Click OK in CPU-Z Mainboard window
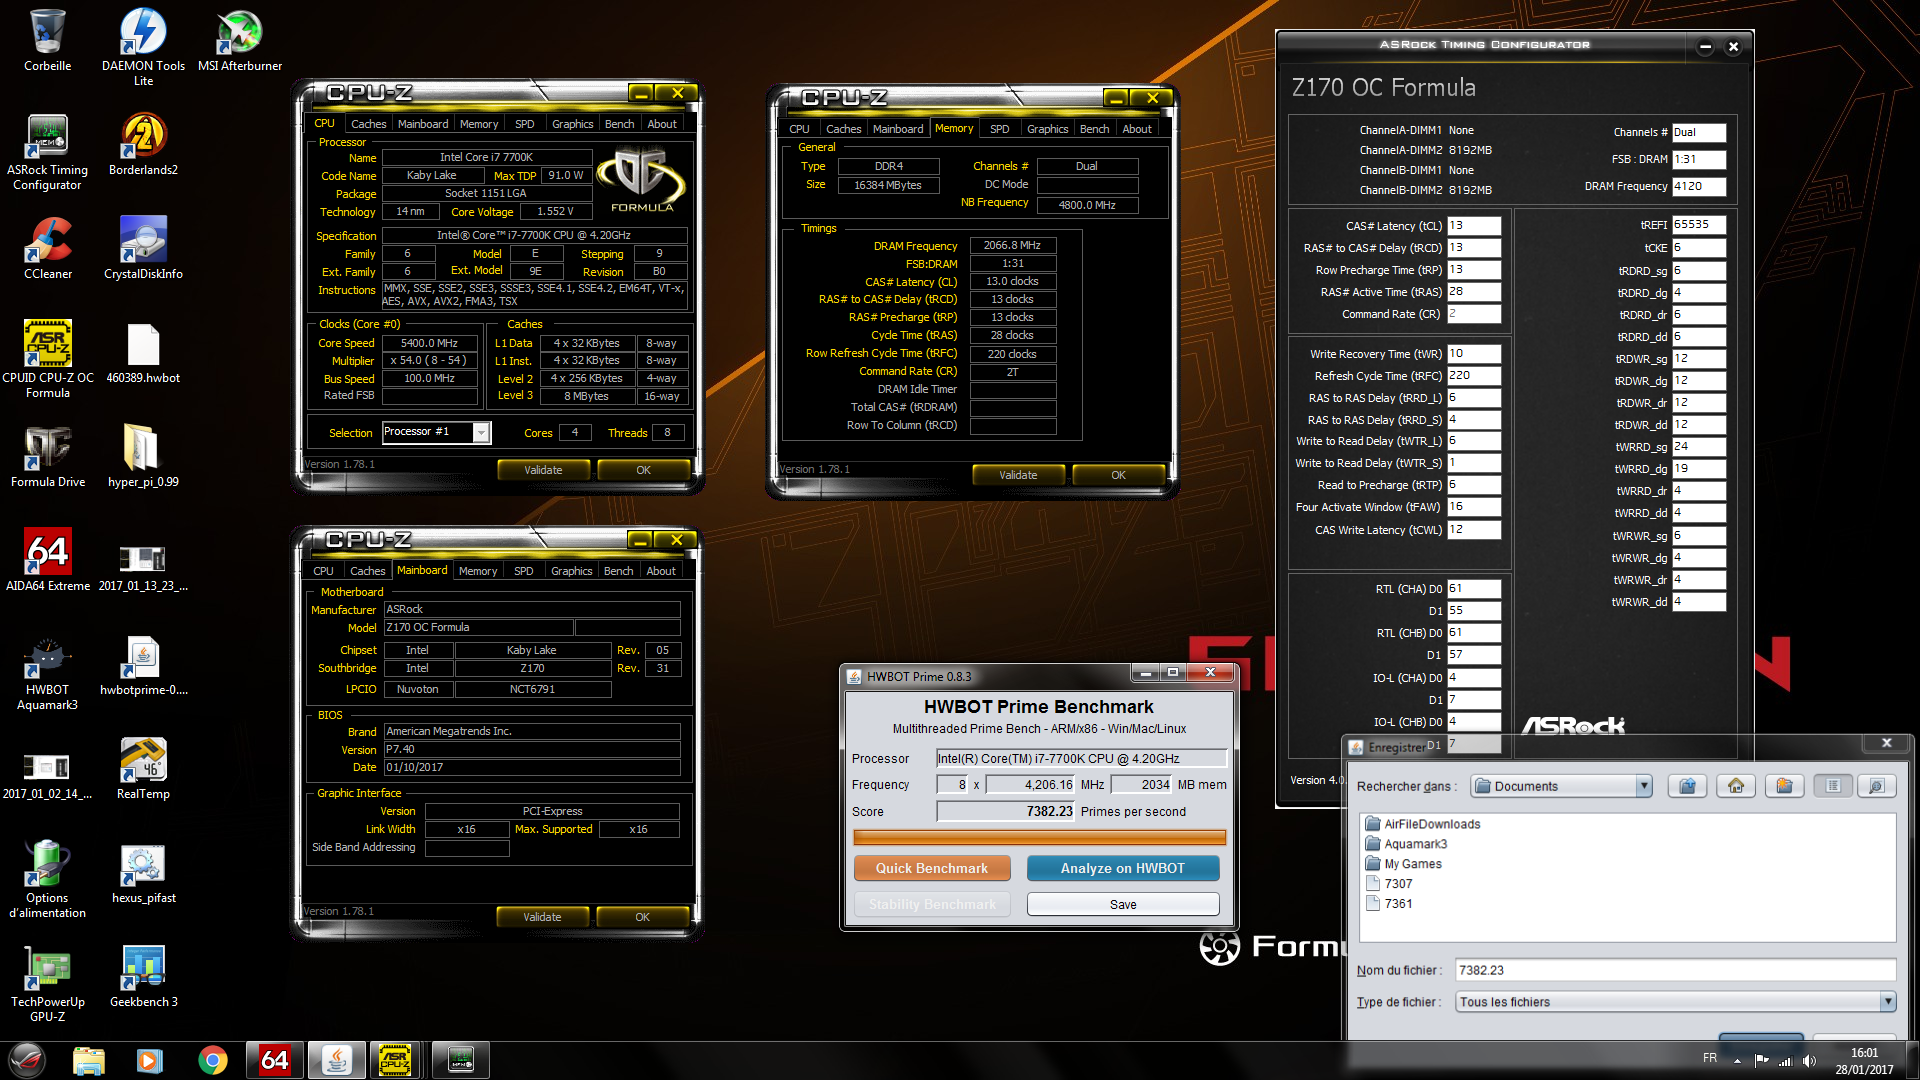 point(642,917)
